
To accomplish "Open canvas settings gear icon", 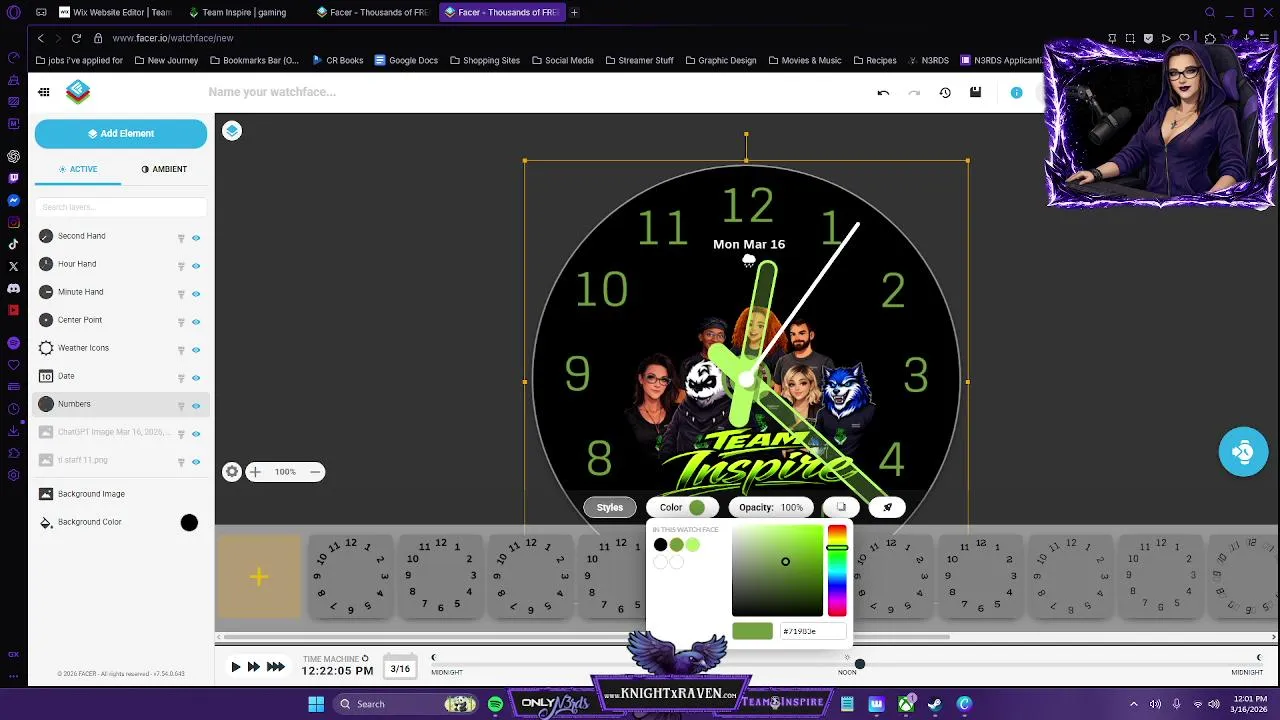I will pos(232,472).
